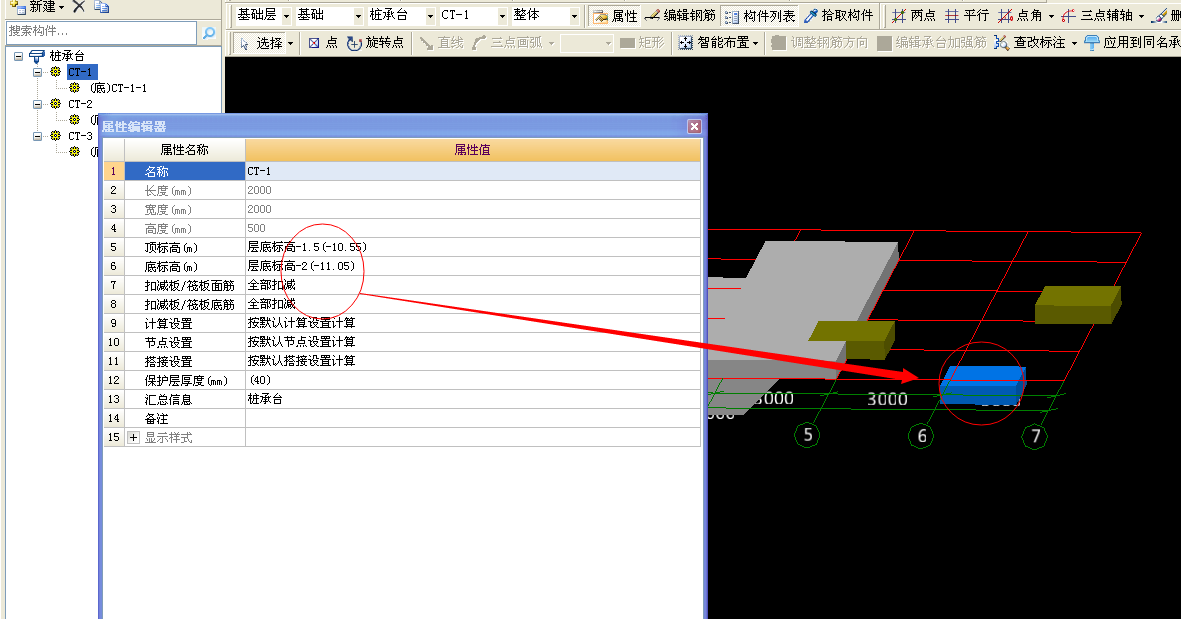The width and height of the screenshot is (1181, 619).
Task: Close the 属性编辑器 dialog
Action: point(694,127)
